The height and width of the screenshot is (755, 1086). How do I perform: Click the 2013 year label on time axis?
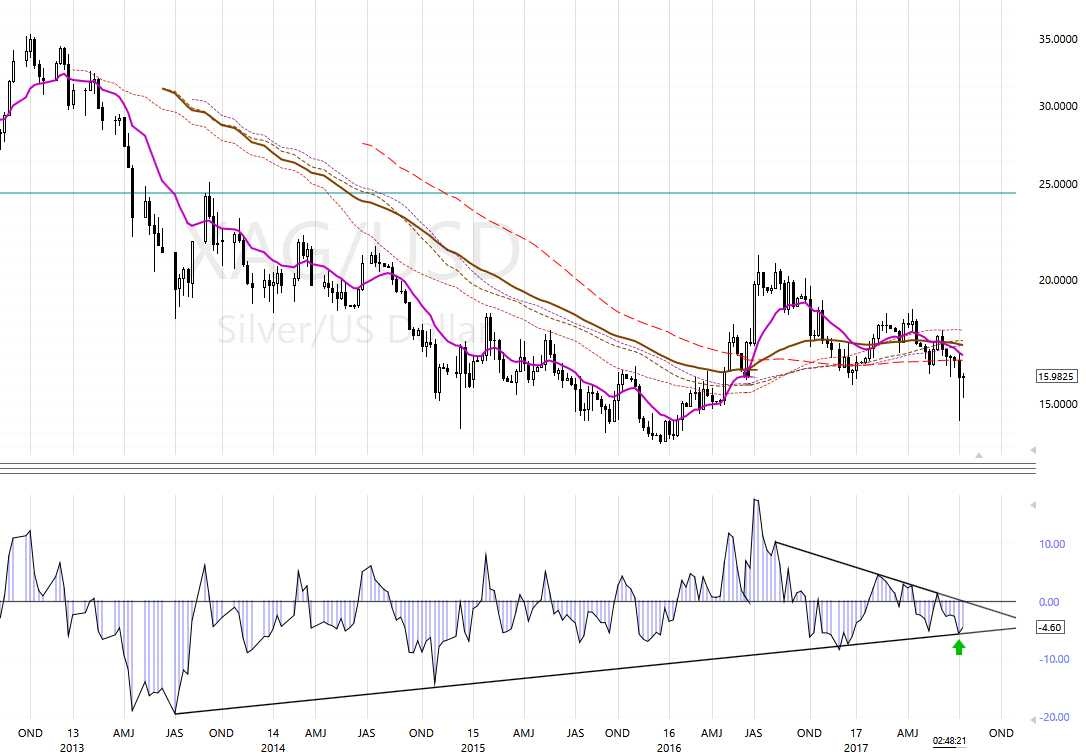(x=73, y=748)
